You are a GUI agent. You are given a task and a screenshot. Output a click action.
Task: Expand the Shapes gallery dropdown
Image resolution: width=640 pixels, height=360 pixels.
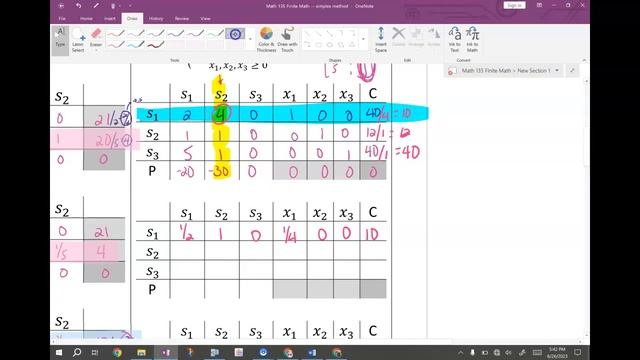(363, 40)
